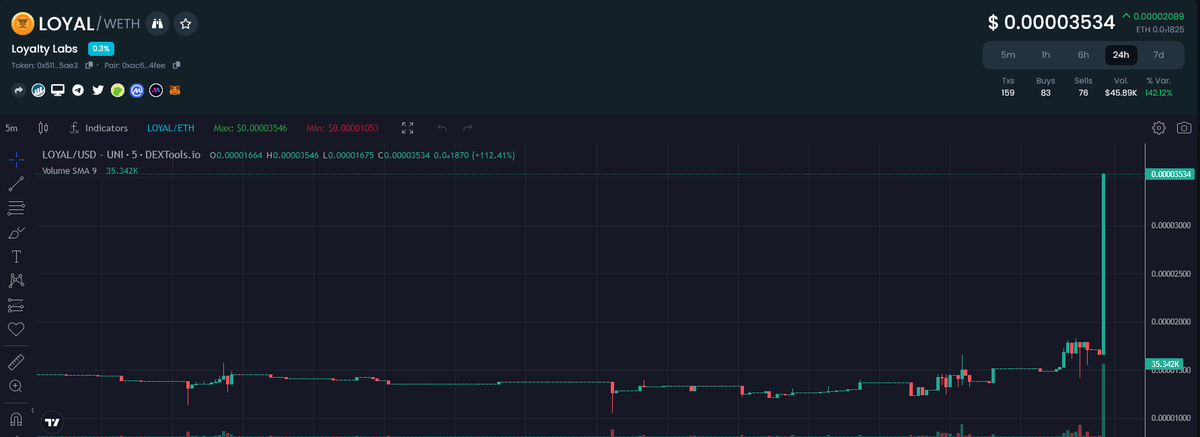Open the Indicators menu
The image size is (1200, 437).
(99, 128)
